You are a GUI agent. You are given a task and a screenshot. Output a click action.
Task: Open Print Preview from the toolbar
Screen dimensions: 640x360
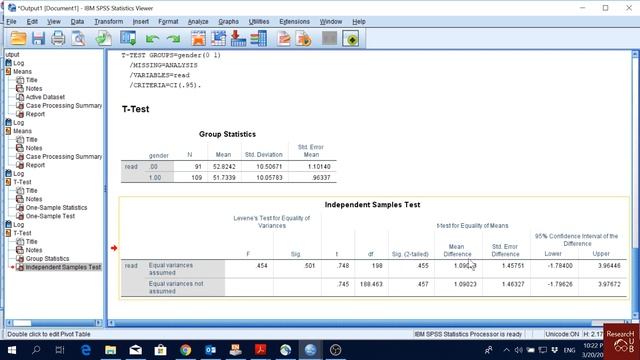78,39
